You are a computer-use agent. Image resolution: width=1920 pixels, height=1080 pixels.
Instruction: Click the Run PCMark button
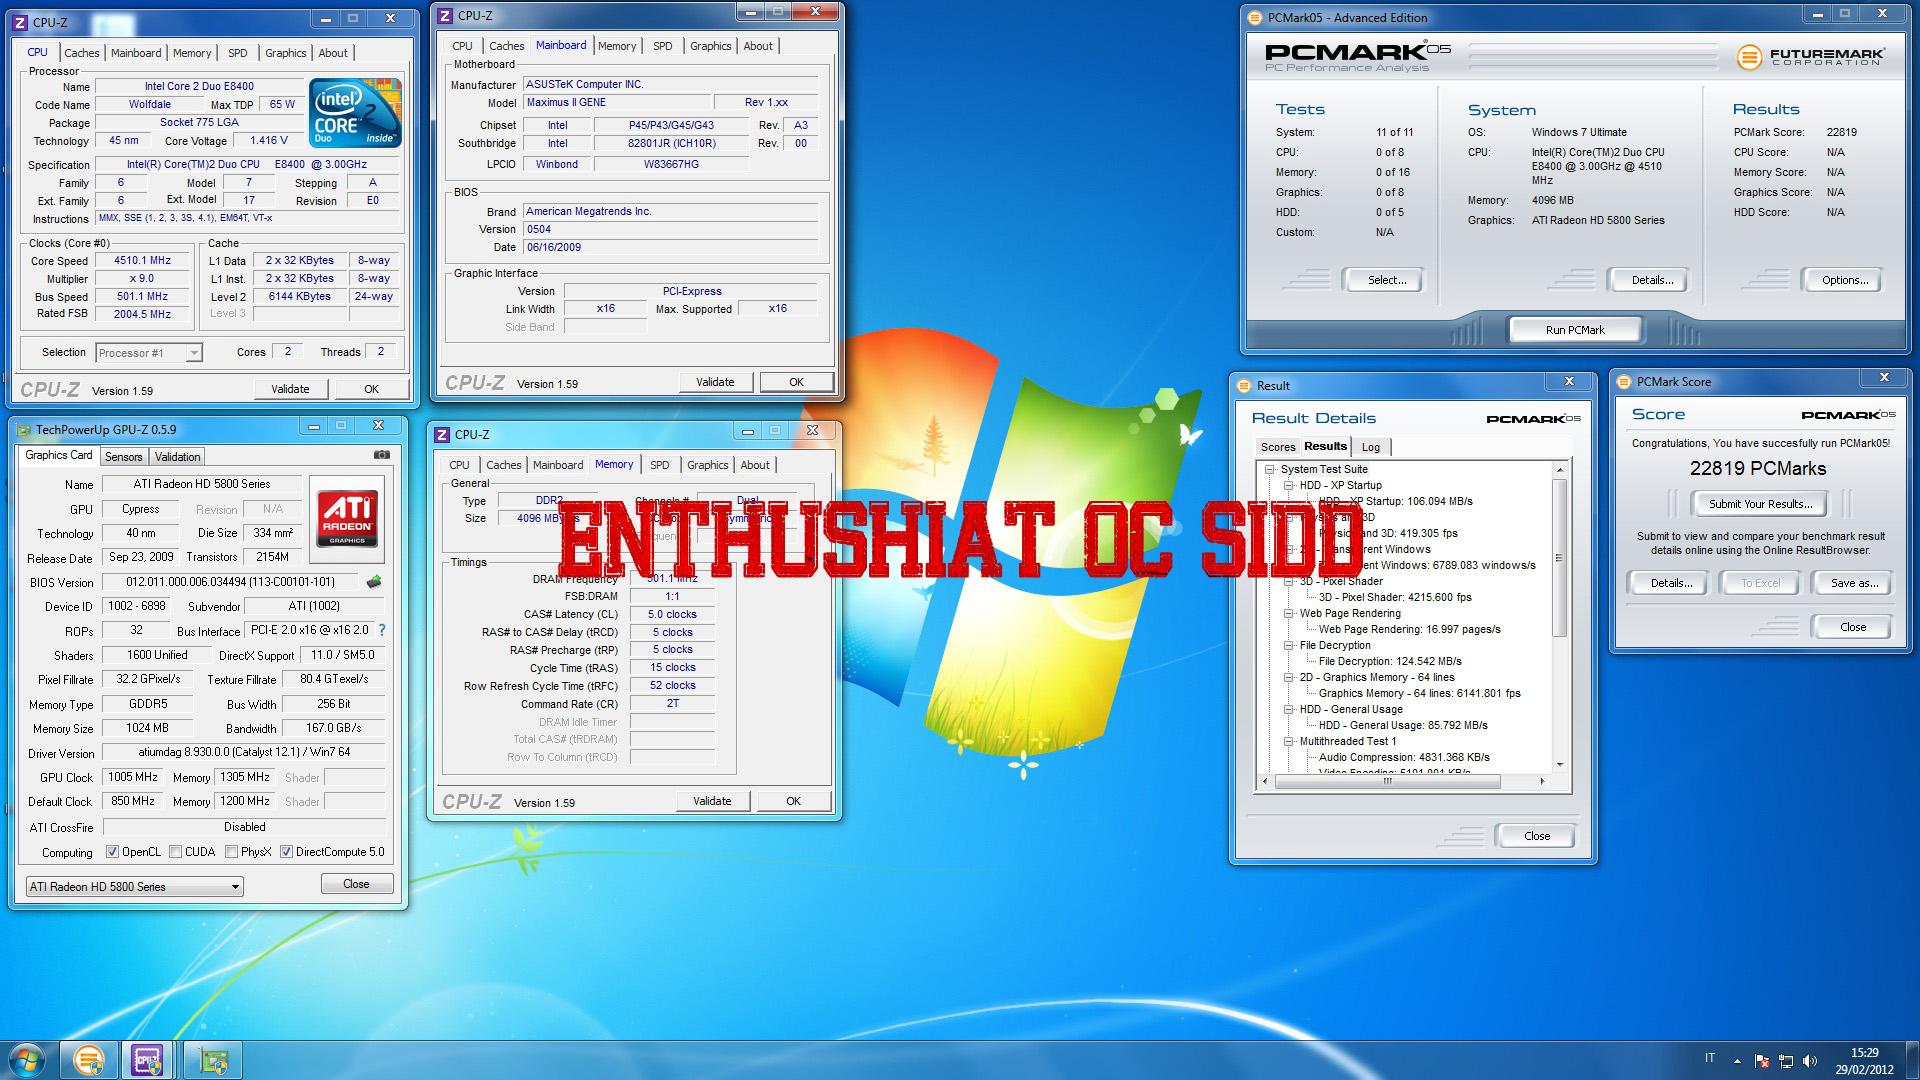(x=1575, y=329)
